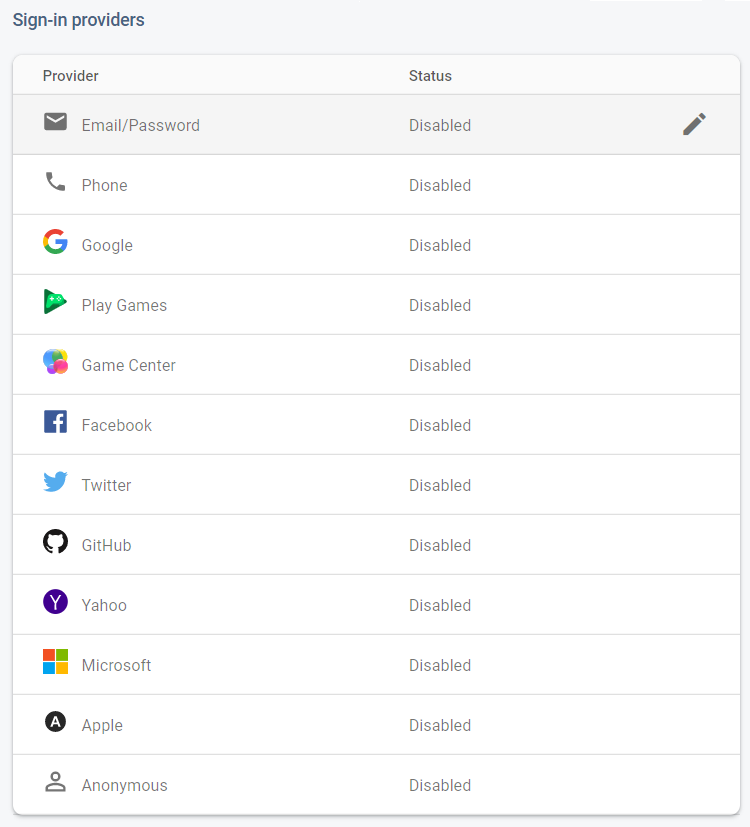Click the Disabled status next to Phone
Viewport: 750px width, 827px height.
tap(440, 185)
